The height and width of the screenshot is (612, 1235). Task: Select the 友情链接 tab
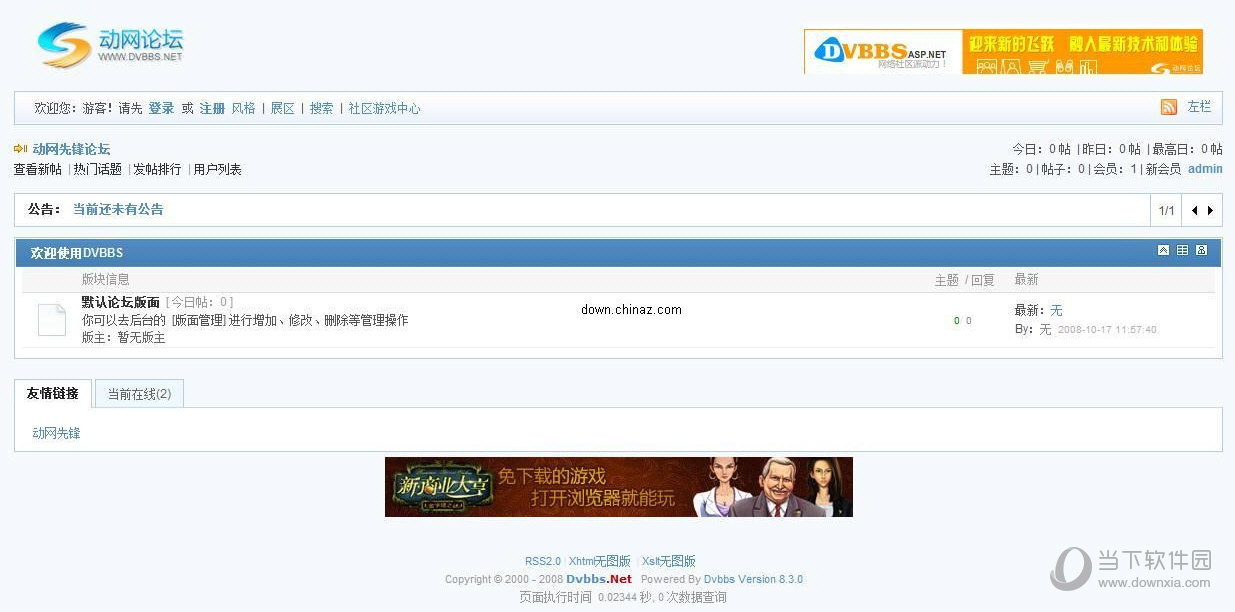click(53, 394)
